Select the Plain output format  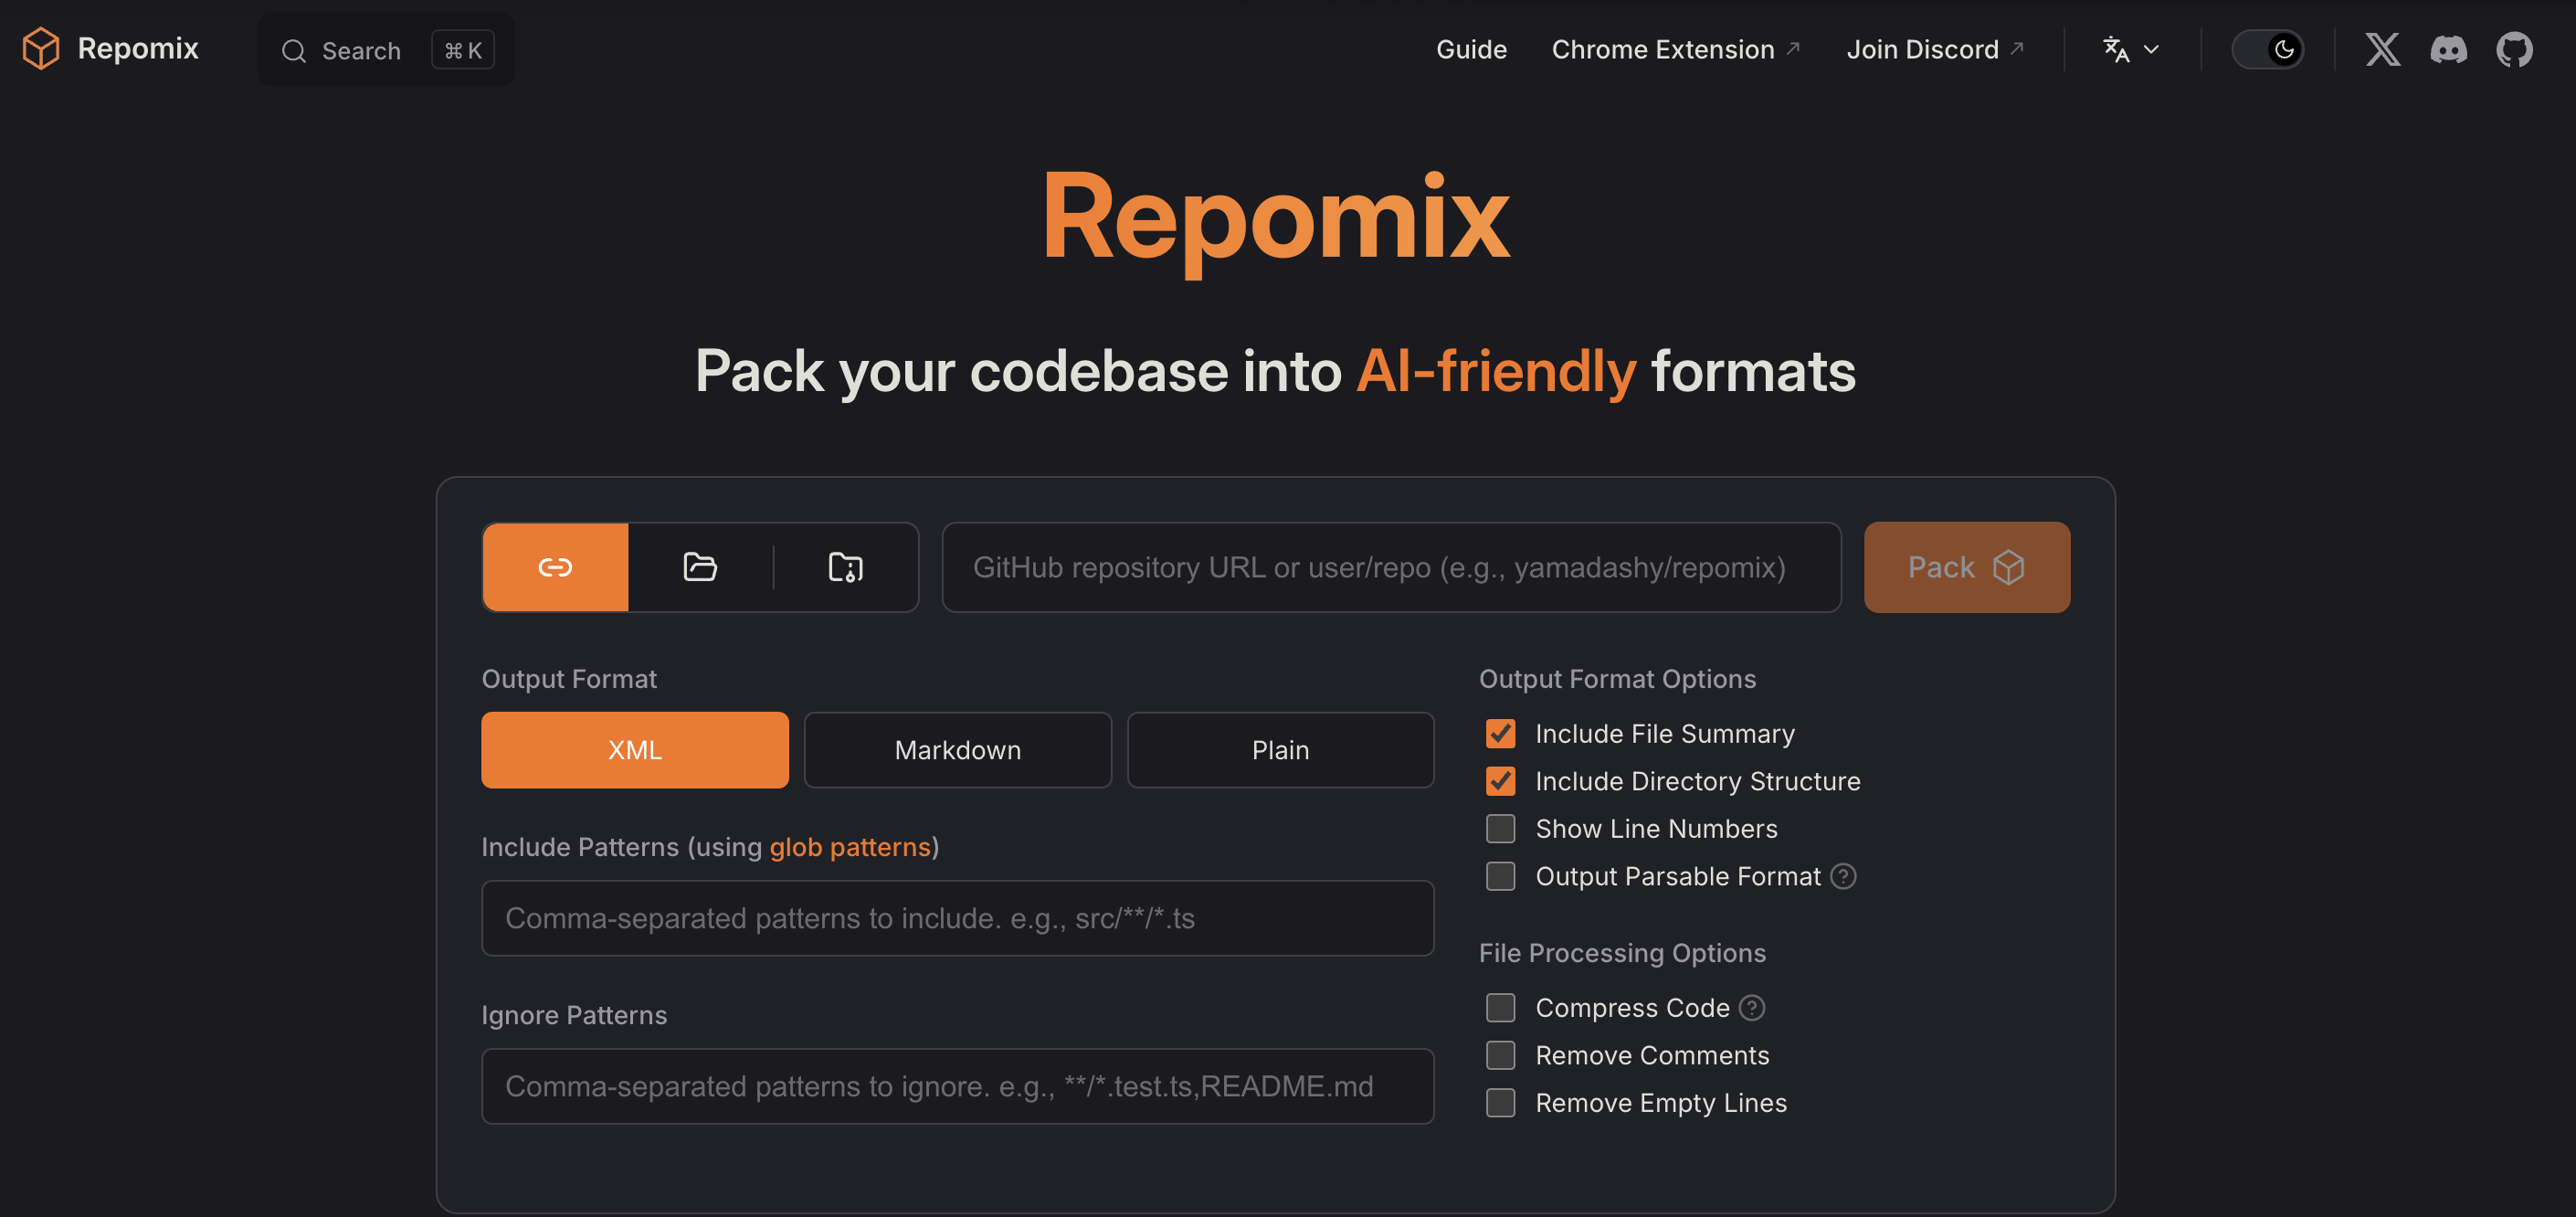tap(1280, 750)
